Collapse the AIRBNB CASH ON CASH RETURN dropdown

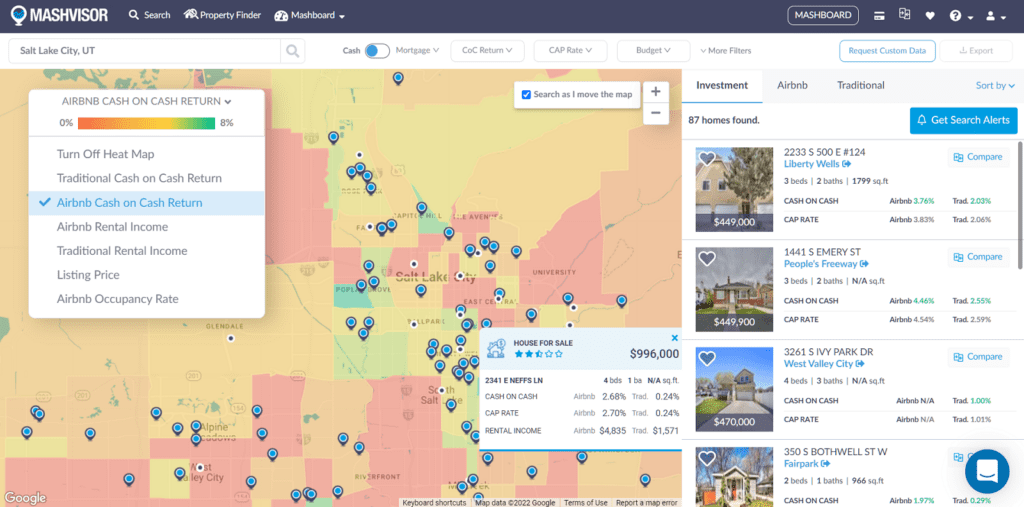(146, 101)
